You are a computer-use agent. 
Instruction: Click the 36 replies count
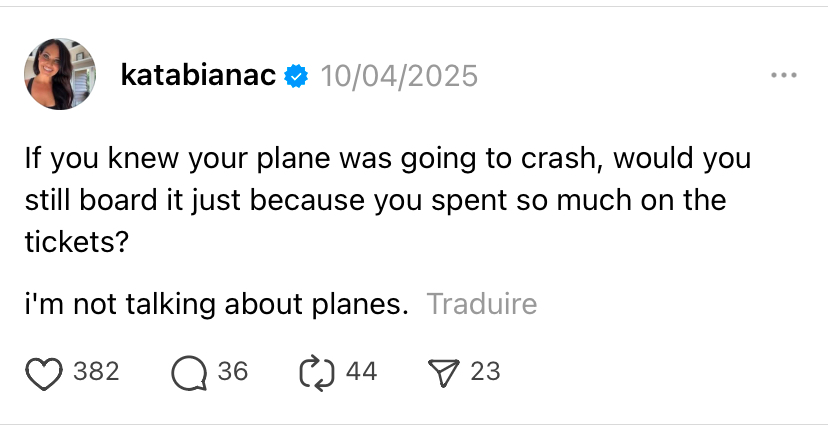pos(232,372)
